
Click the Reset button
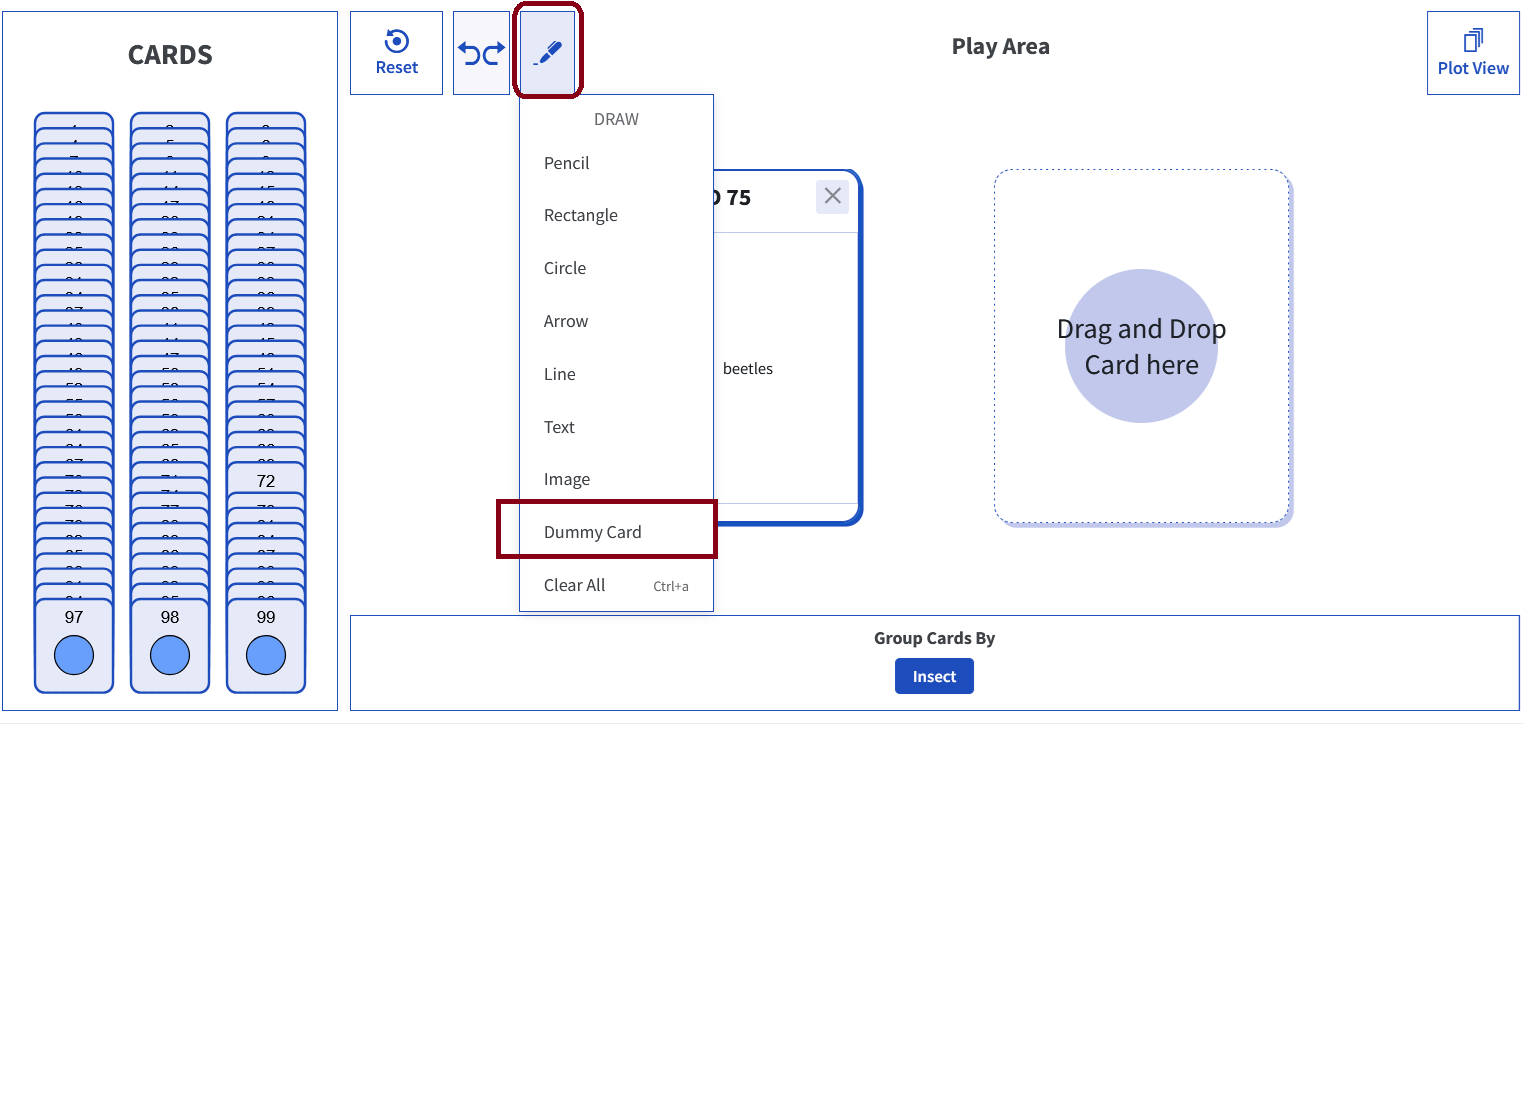point(396,53)
